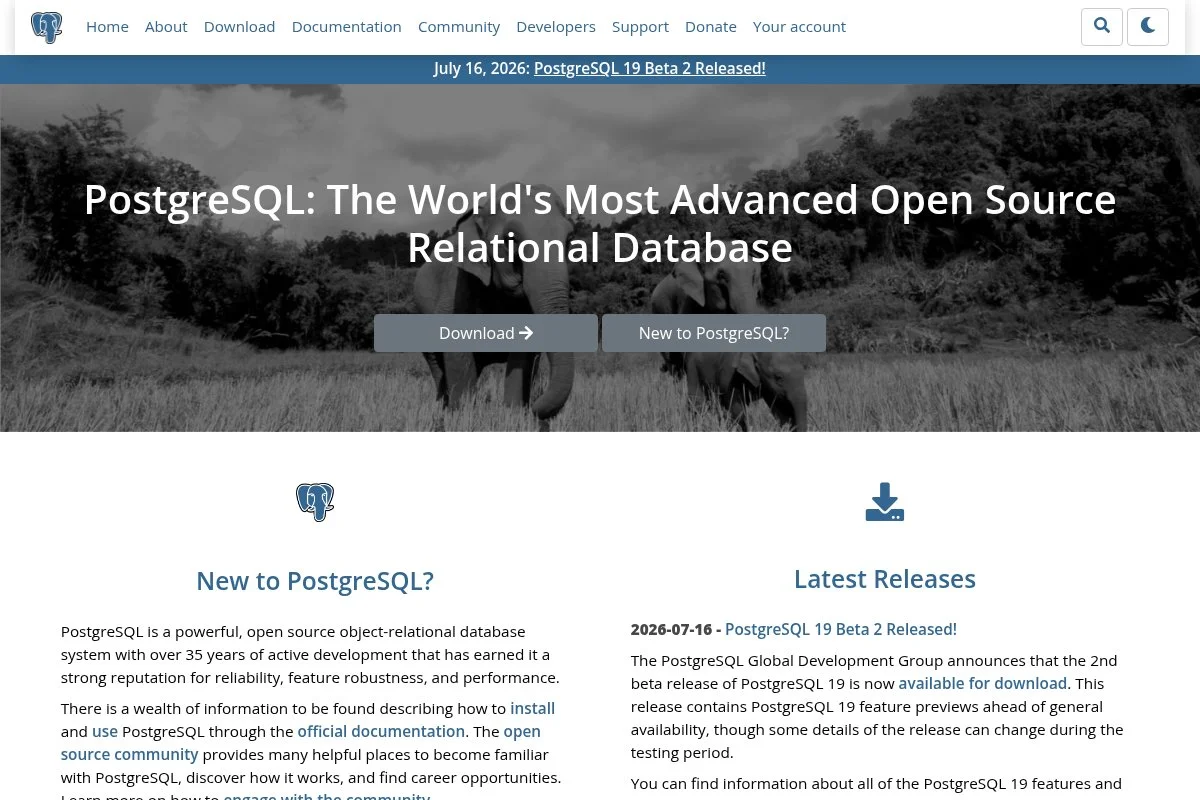This screenshot has height=800, width=1200.
Task: Click Donate in the navigation bar
Action: pyautogui.click(x=711, y=27)
